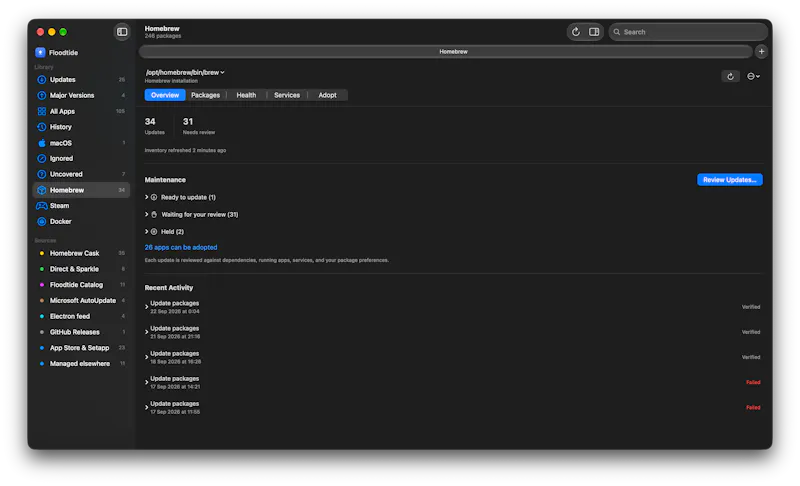Viewport: 800px width, 486px height.
Task: Click the 34 Updates count
Action: point(154,126)
